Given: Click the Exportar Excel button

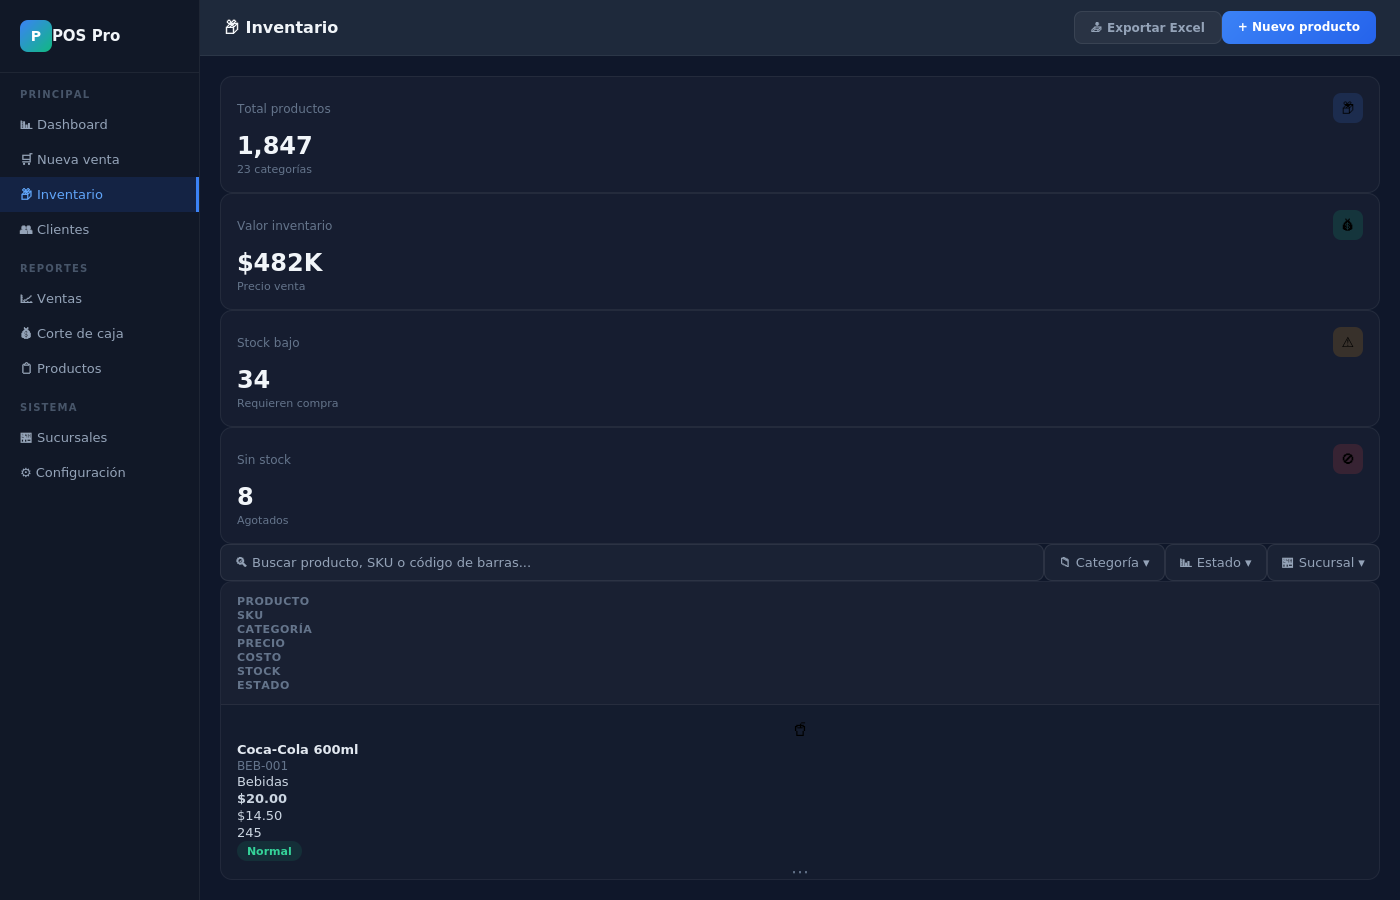Looking at the screenshot, I should pyautogui.click(x=1147, y=27).
